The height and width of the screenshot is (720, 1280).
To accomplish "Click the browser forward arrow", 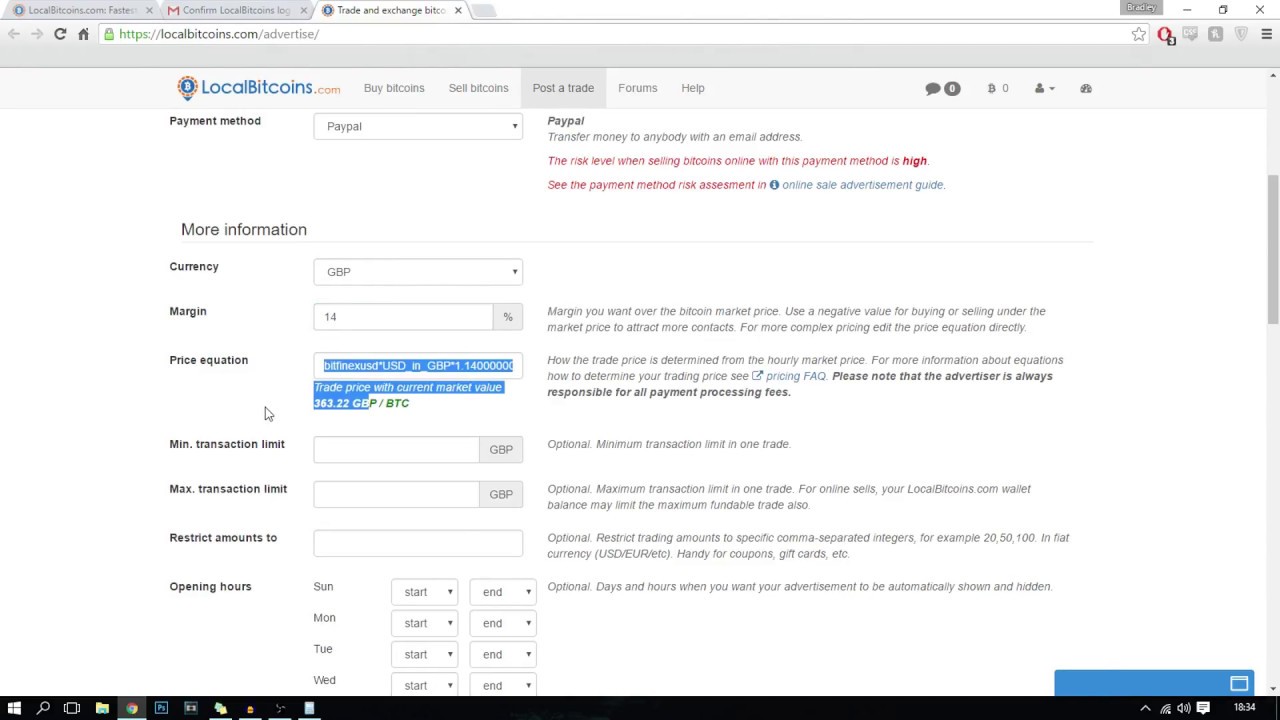I will [x=37, y=34].
